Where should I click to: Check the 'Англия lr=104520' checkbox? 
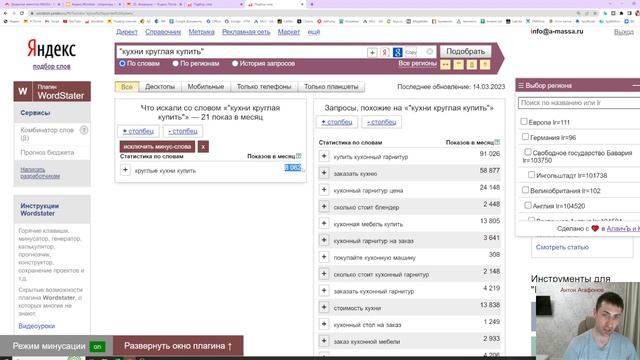(528, 205)
